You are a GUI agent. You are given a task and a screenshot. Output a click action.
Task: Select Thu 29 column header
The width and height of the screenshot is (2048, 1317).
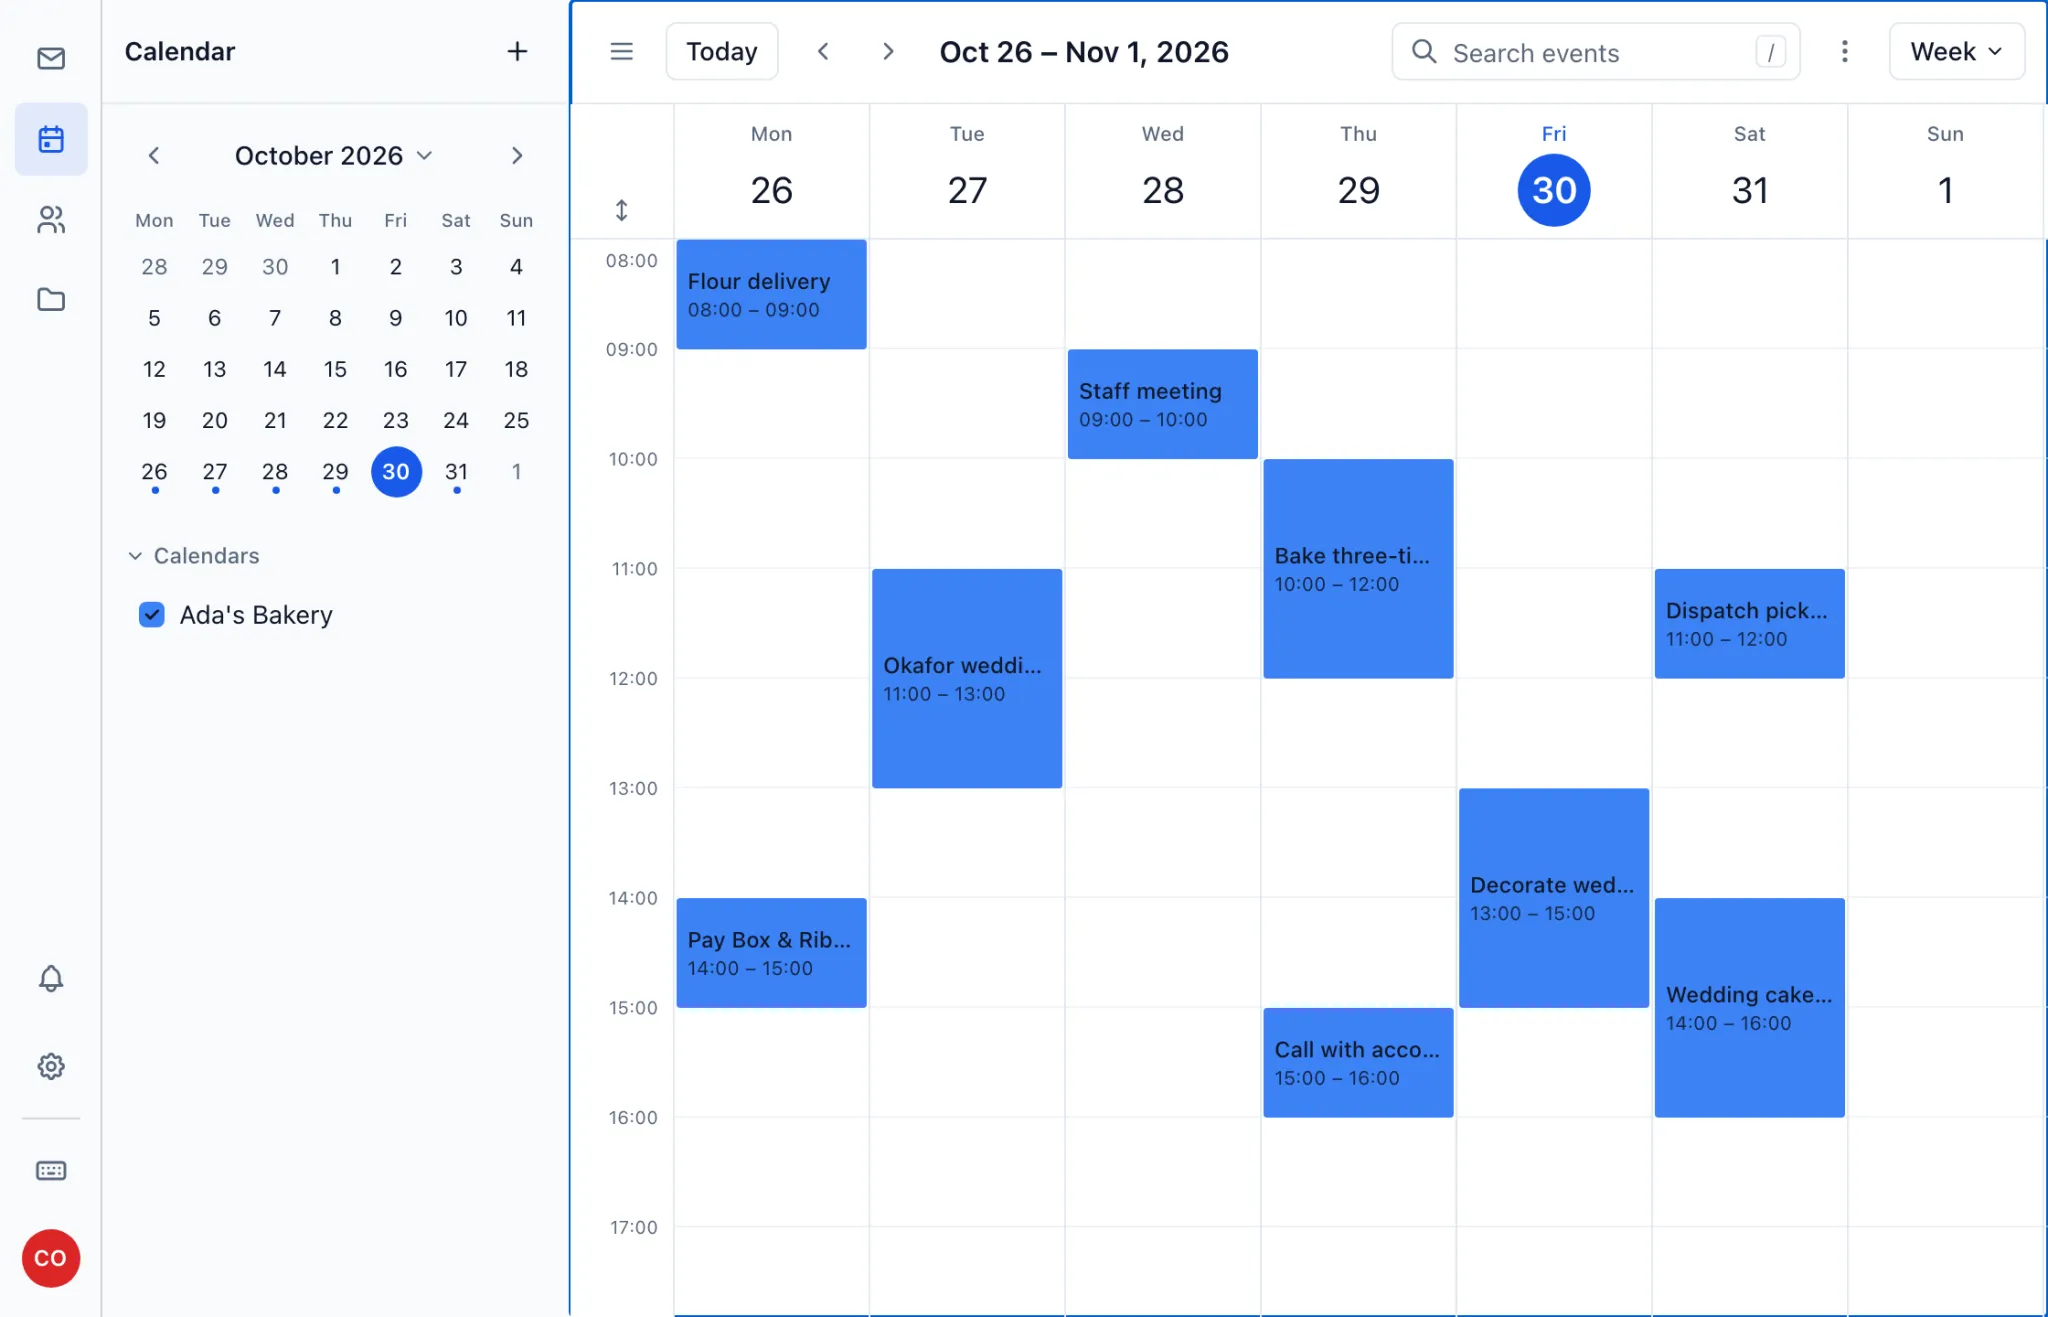(1358, 170)
